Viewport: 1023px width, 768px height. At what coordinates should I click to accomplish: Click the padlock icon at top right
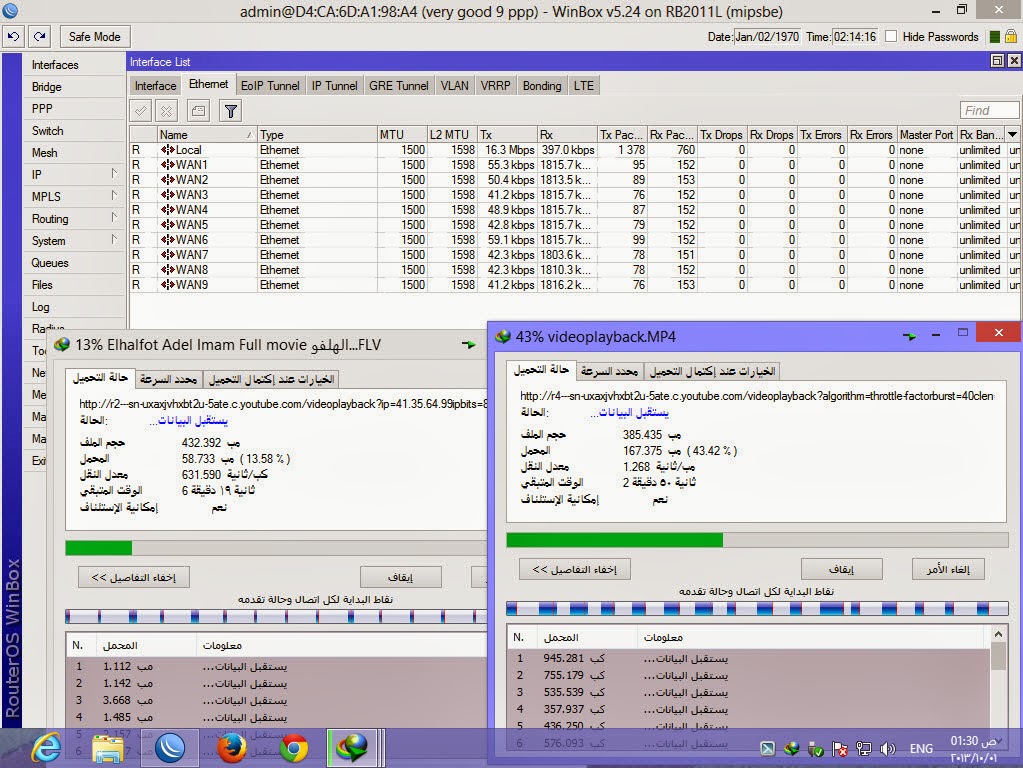pos(1011,37)
